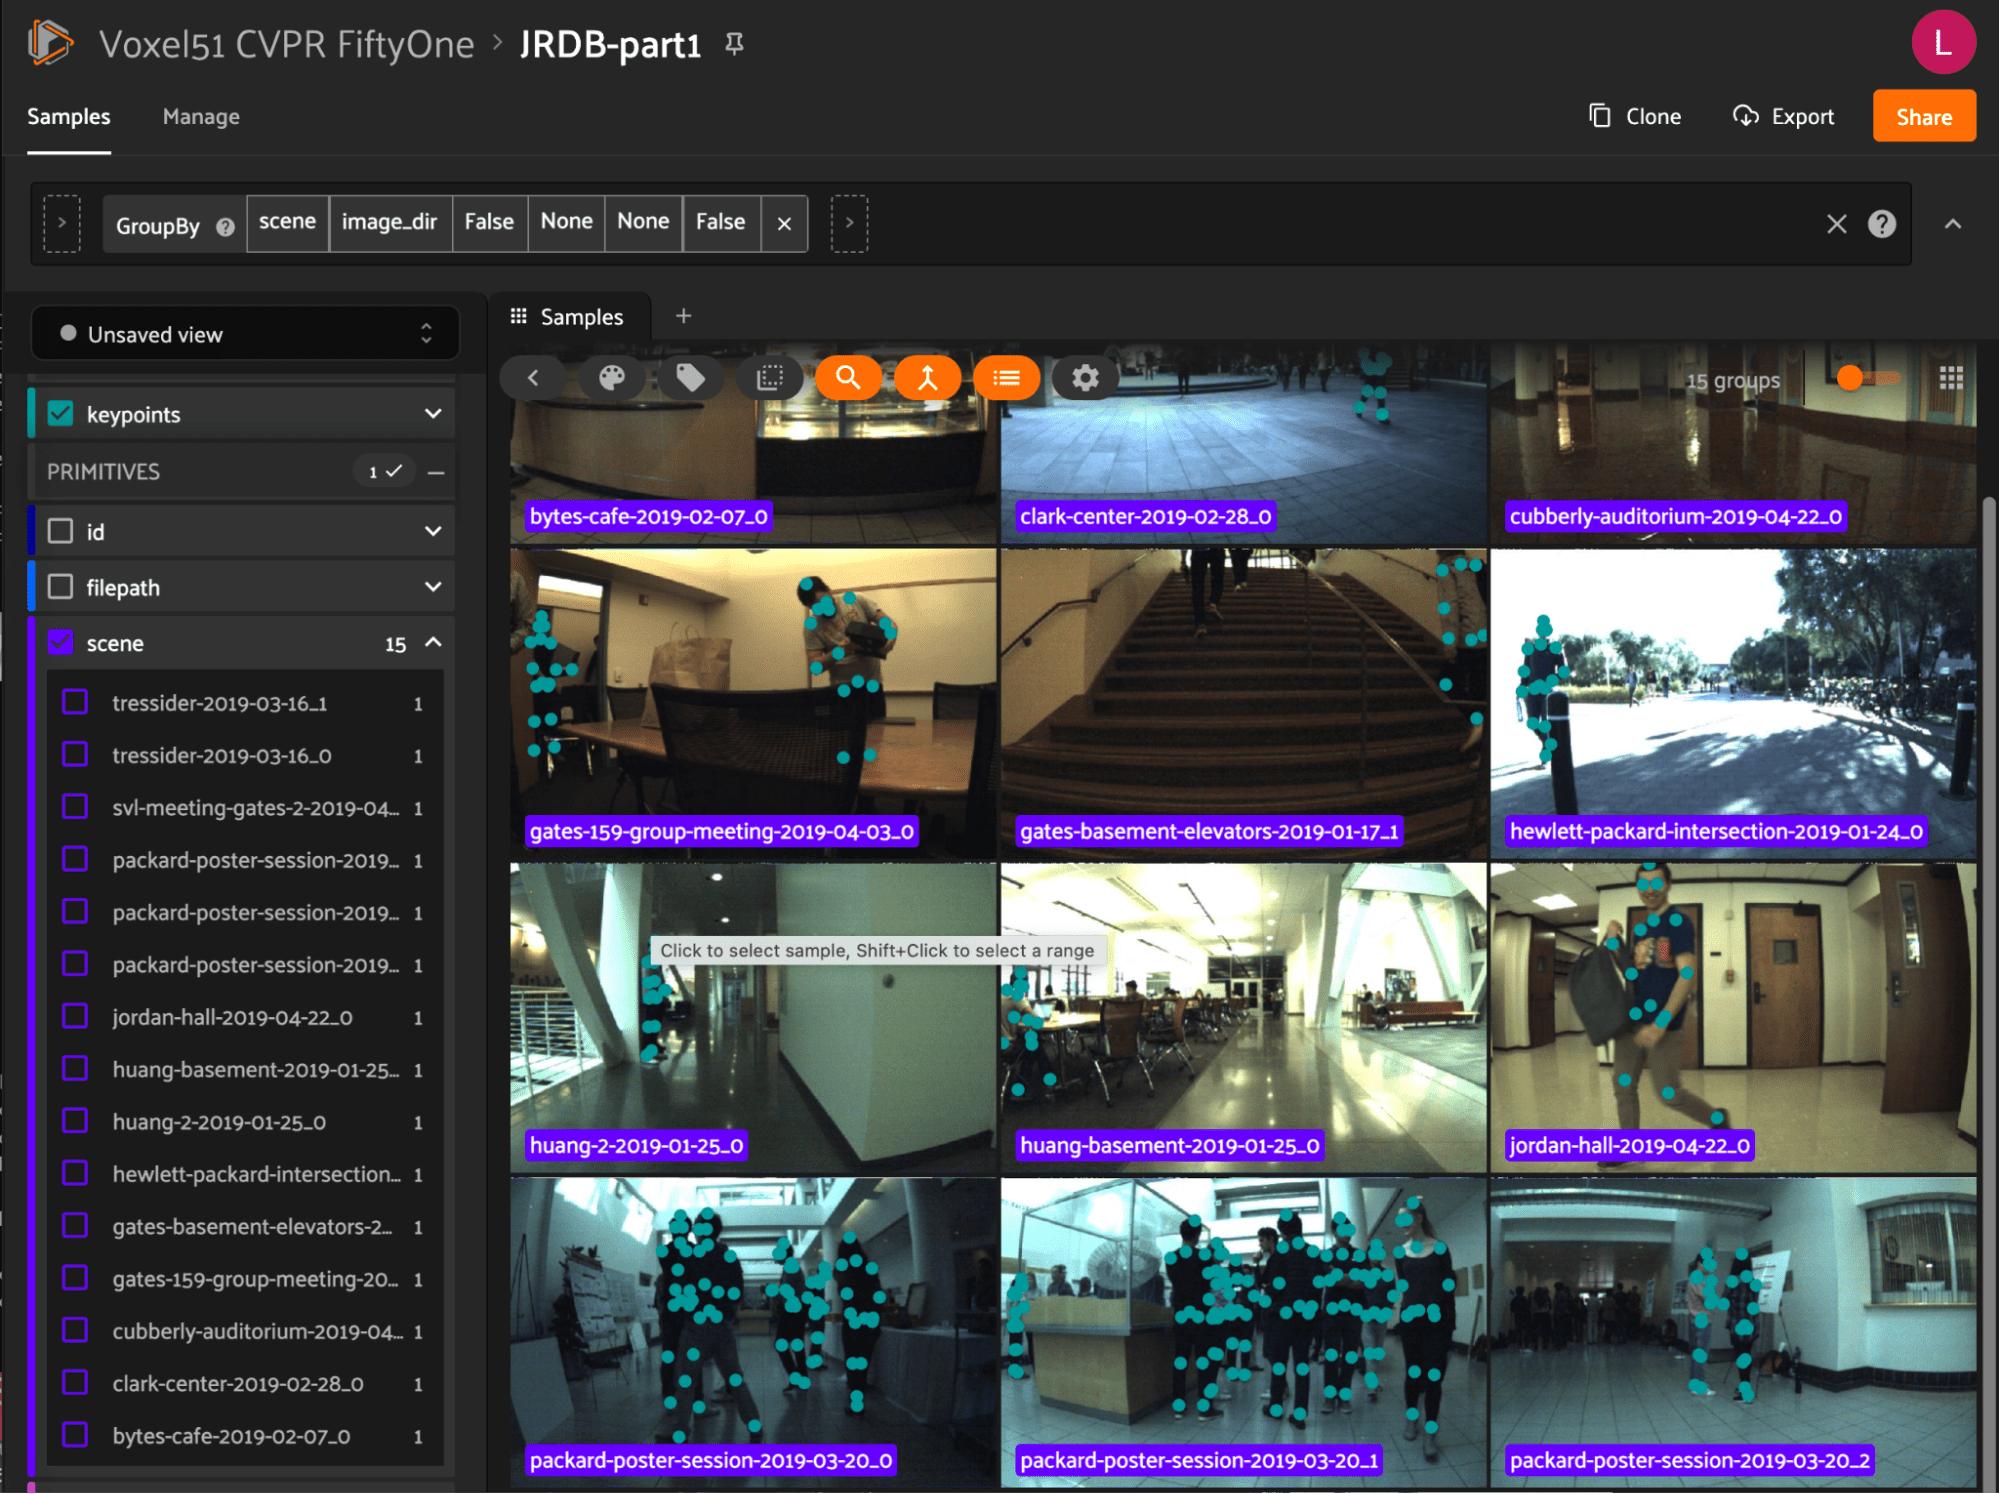This screenshot has width=1999, height=1494.
Task: Check the jordan-hall-2019-04-22_0 scene filter
Action: pos(75,1017)
